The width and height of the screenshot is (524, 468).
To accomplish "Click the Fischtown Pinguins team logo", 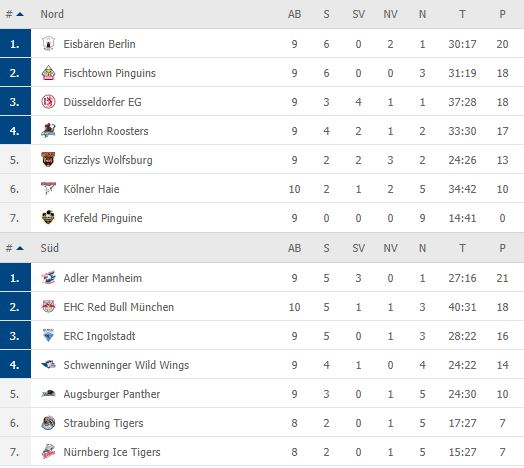I will tap(48, 73).
